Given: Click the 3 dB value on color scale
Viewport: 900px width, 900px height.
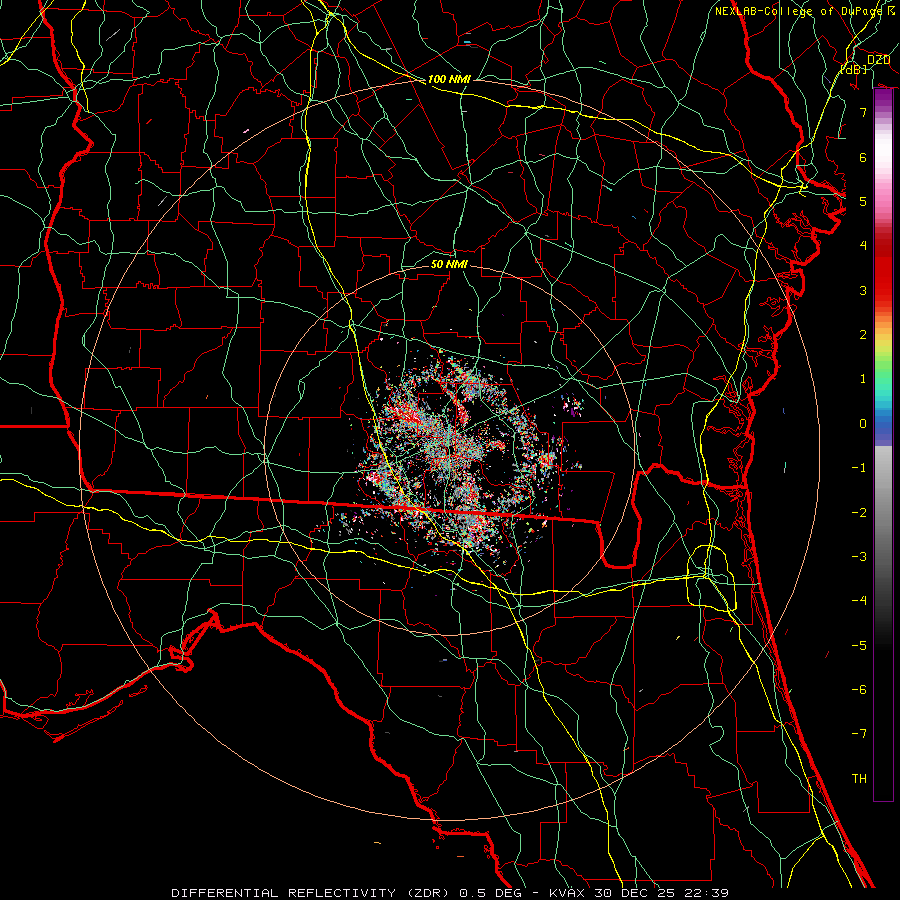Looking at the screenshot, I should [863, 290].
